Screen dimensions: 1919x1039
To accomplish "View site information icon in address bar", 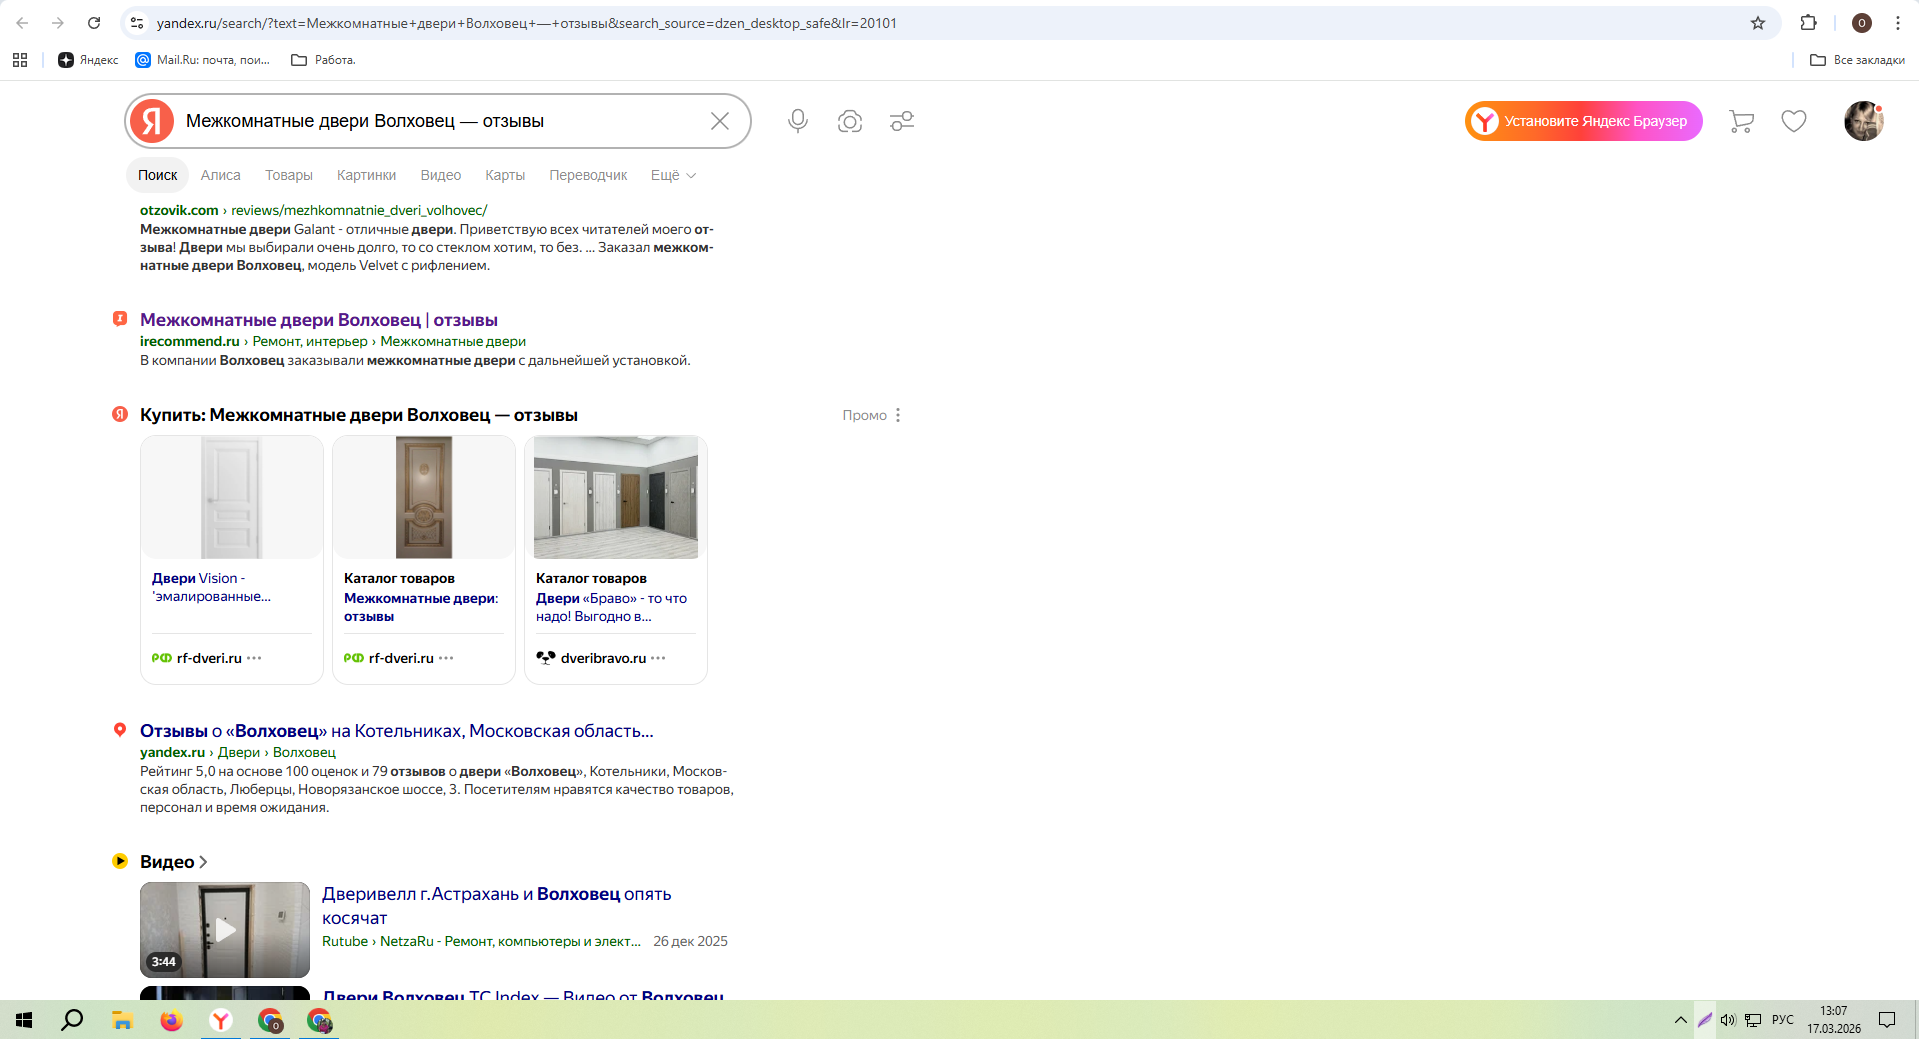I will (x=138, y=23).
